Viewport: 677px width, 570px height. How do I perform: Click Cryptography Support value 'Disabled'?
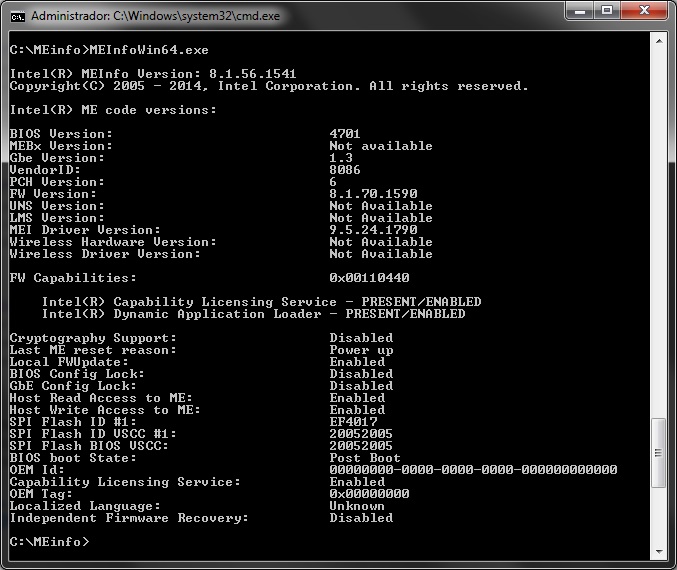click(x=361, y=338)
